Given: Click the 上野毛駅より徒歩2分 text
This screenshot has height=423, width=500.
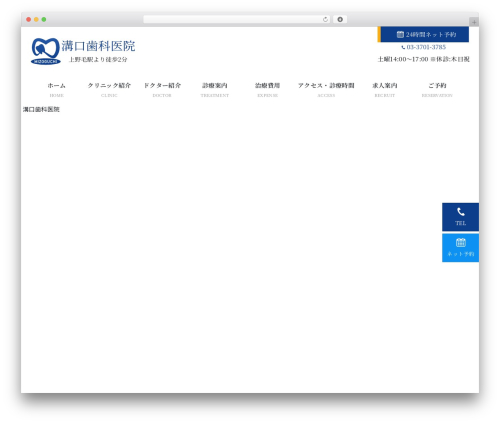Looking at the screenshot, I should pos(98,60).
